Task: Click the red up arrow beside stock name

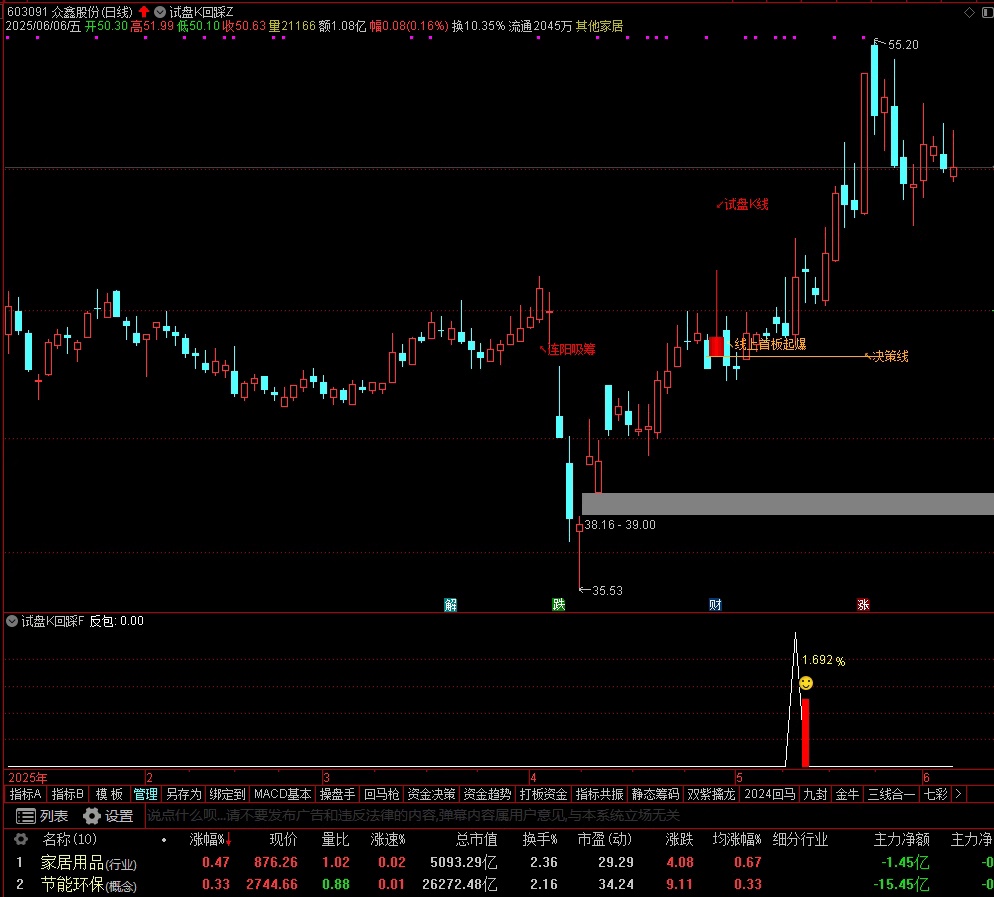Action: pyautogui.click(x=144, y=11)
